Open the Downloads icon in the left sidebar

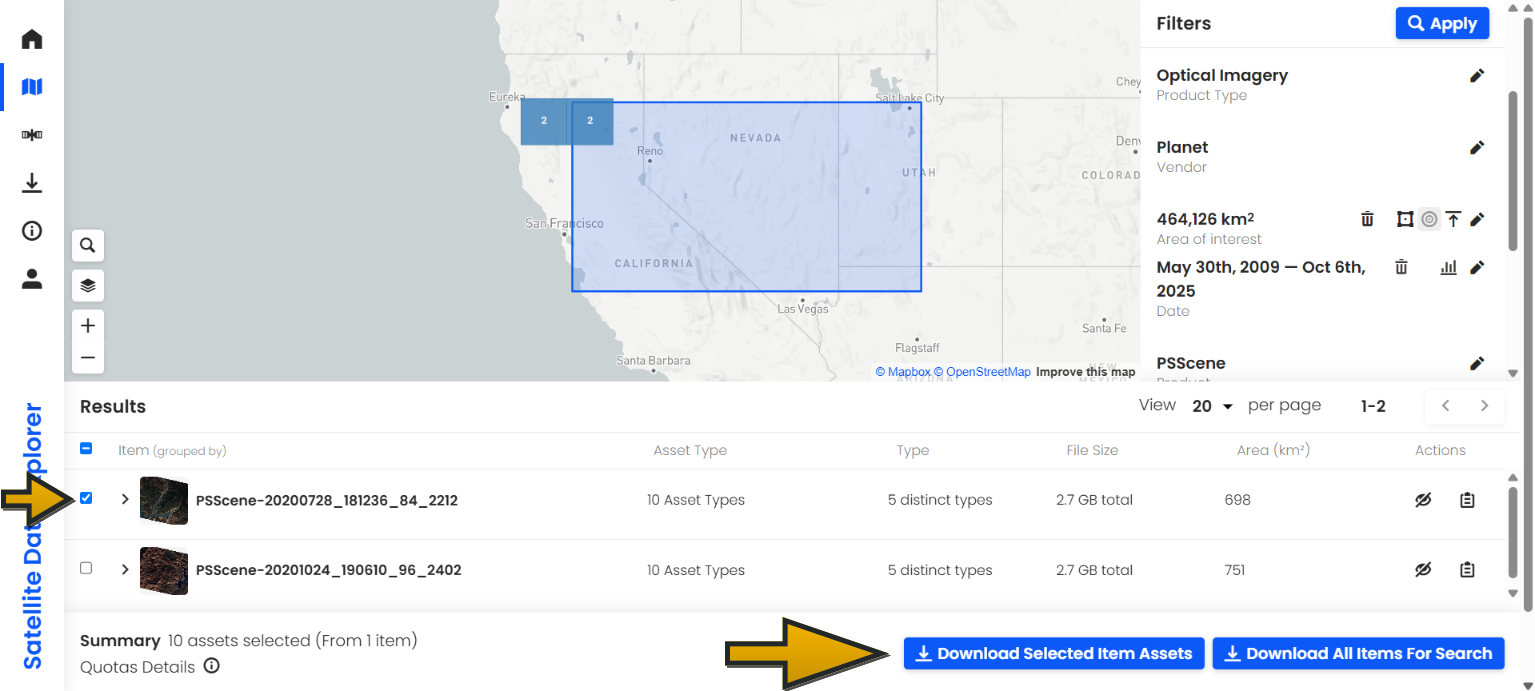[31, 183]
